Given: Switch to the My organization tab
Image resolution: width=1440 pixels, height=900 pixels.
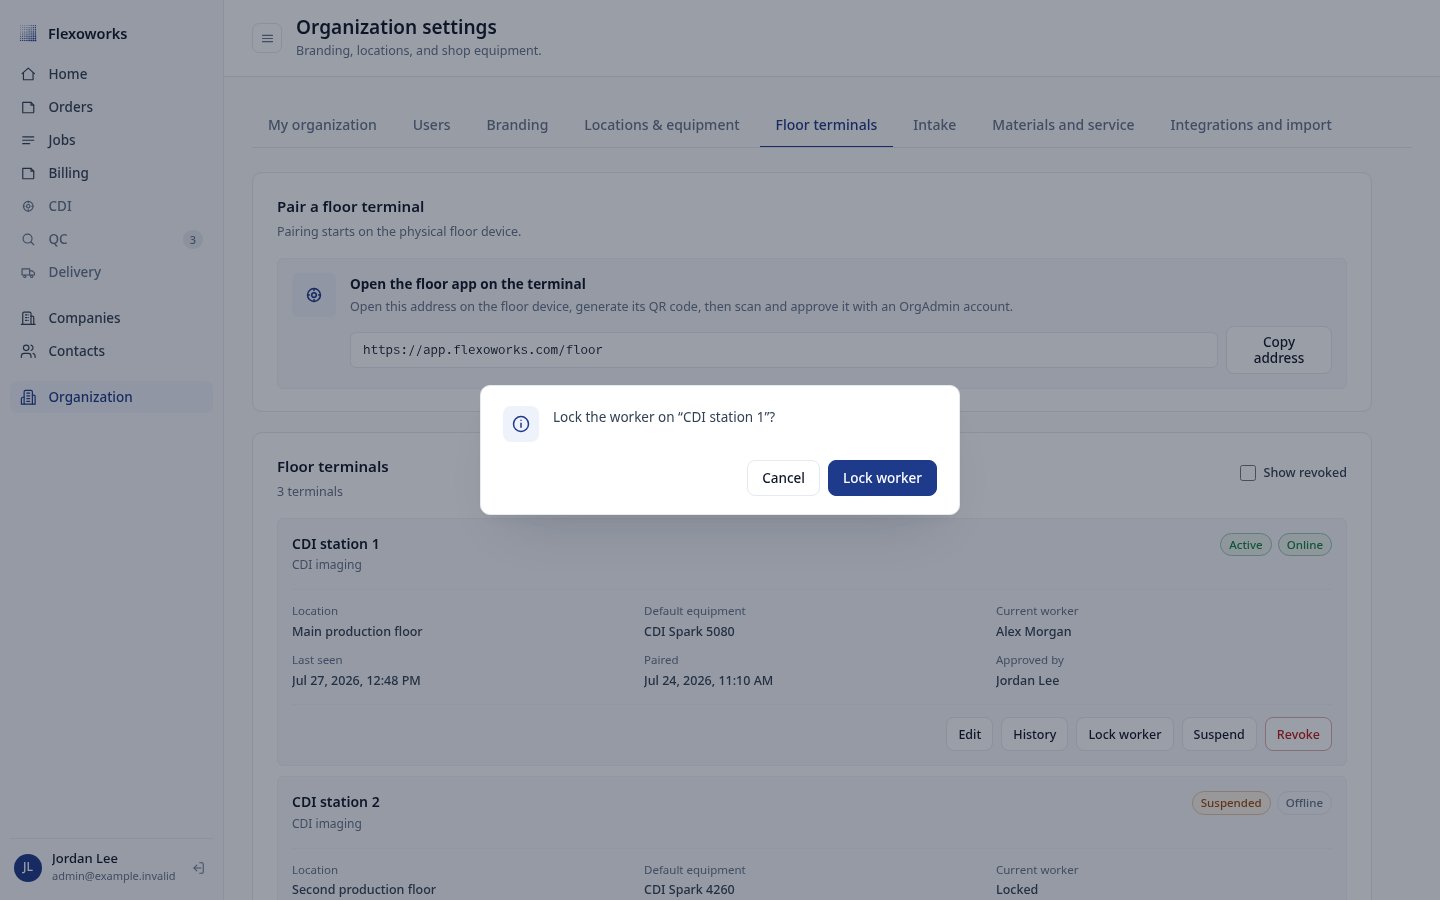Looking at the screenshot, I should point(322,125).
